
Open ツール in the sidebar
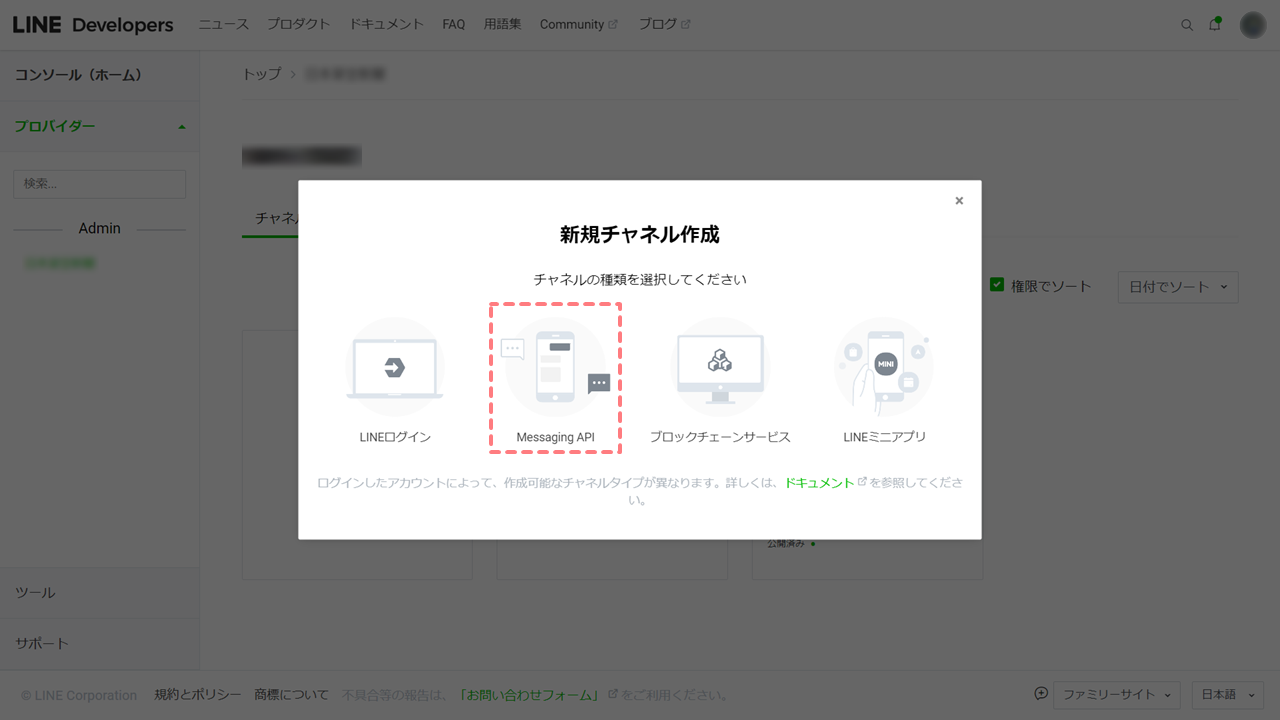[x=99, y=593]
